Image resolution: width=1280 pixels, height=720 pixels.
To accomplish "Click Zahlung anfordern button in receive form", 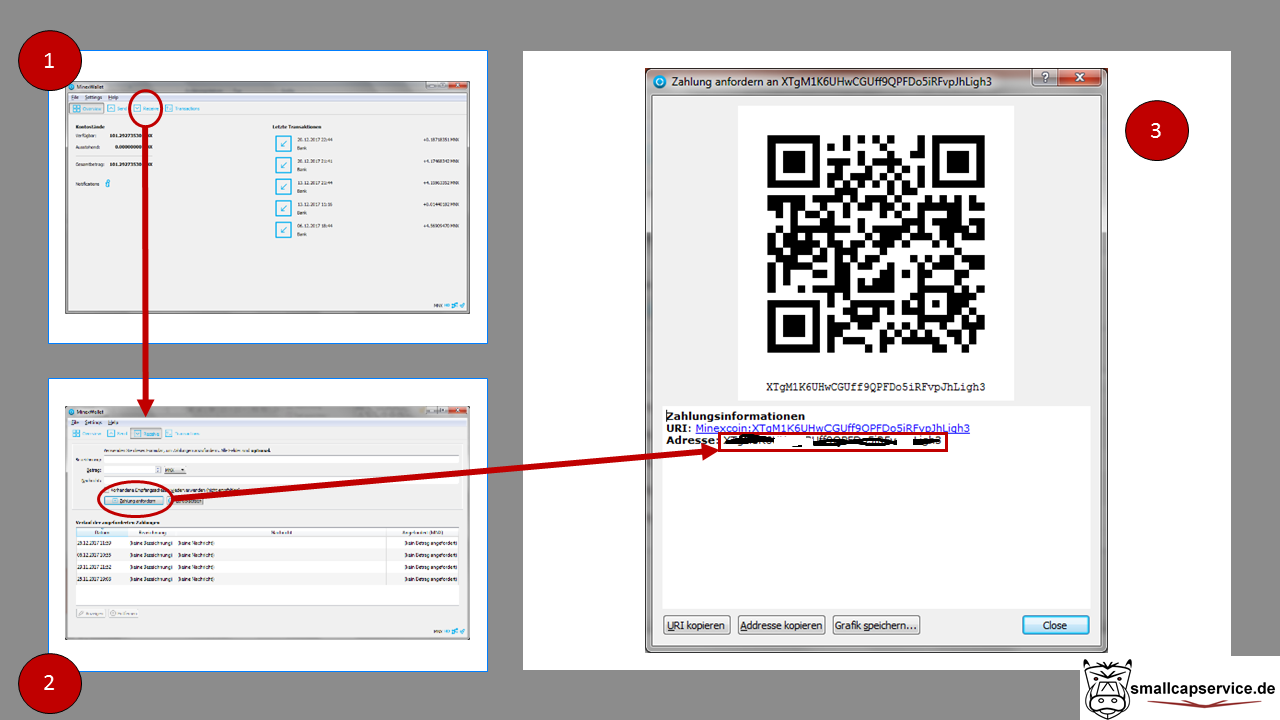I will [133, 500].
